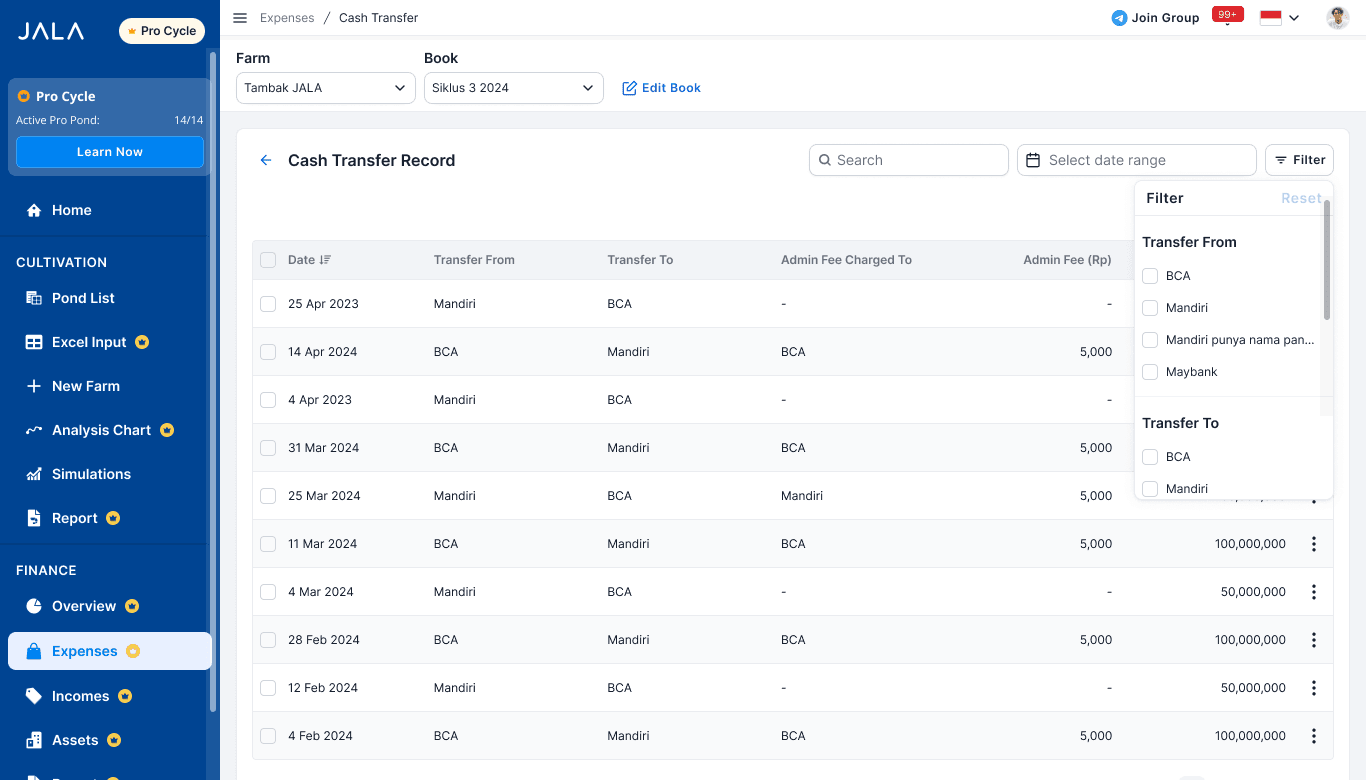The width and height of the screenshot is (1366, 780).
Task: Click the JALA logo
Action: coord(51,31)
